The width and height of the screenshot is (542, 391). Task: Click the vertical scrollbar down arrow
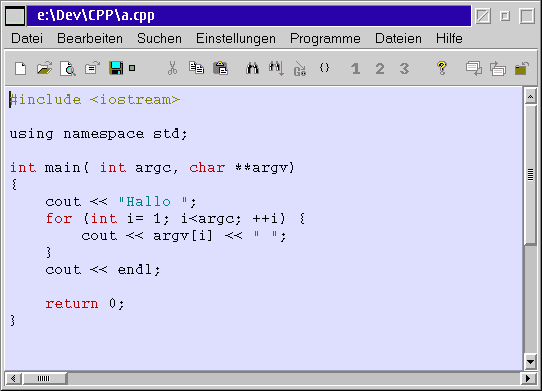coord(530,362)
